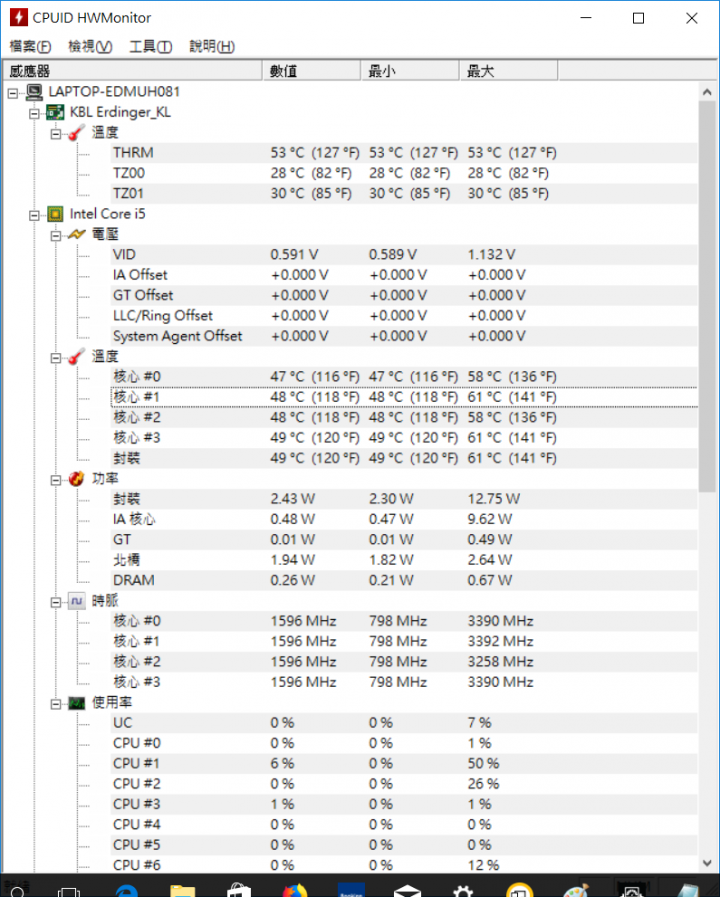
Task: Collapse the 使用率 utilization group
Action: point(55,704)
